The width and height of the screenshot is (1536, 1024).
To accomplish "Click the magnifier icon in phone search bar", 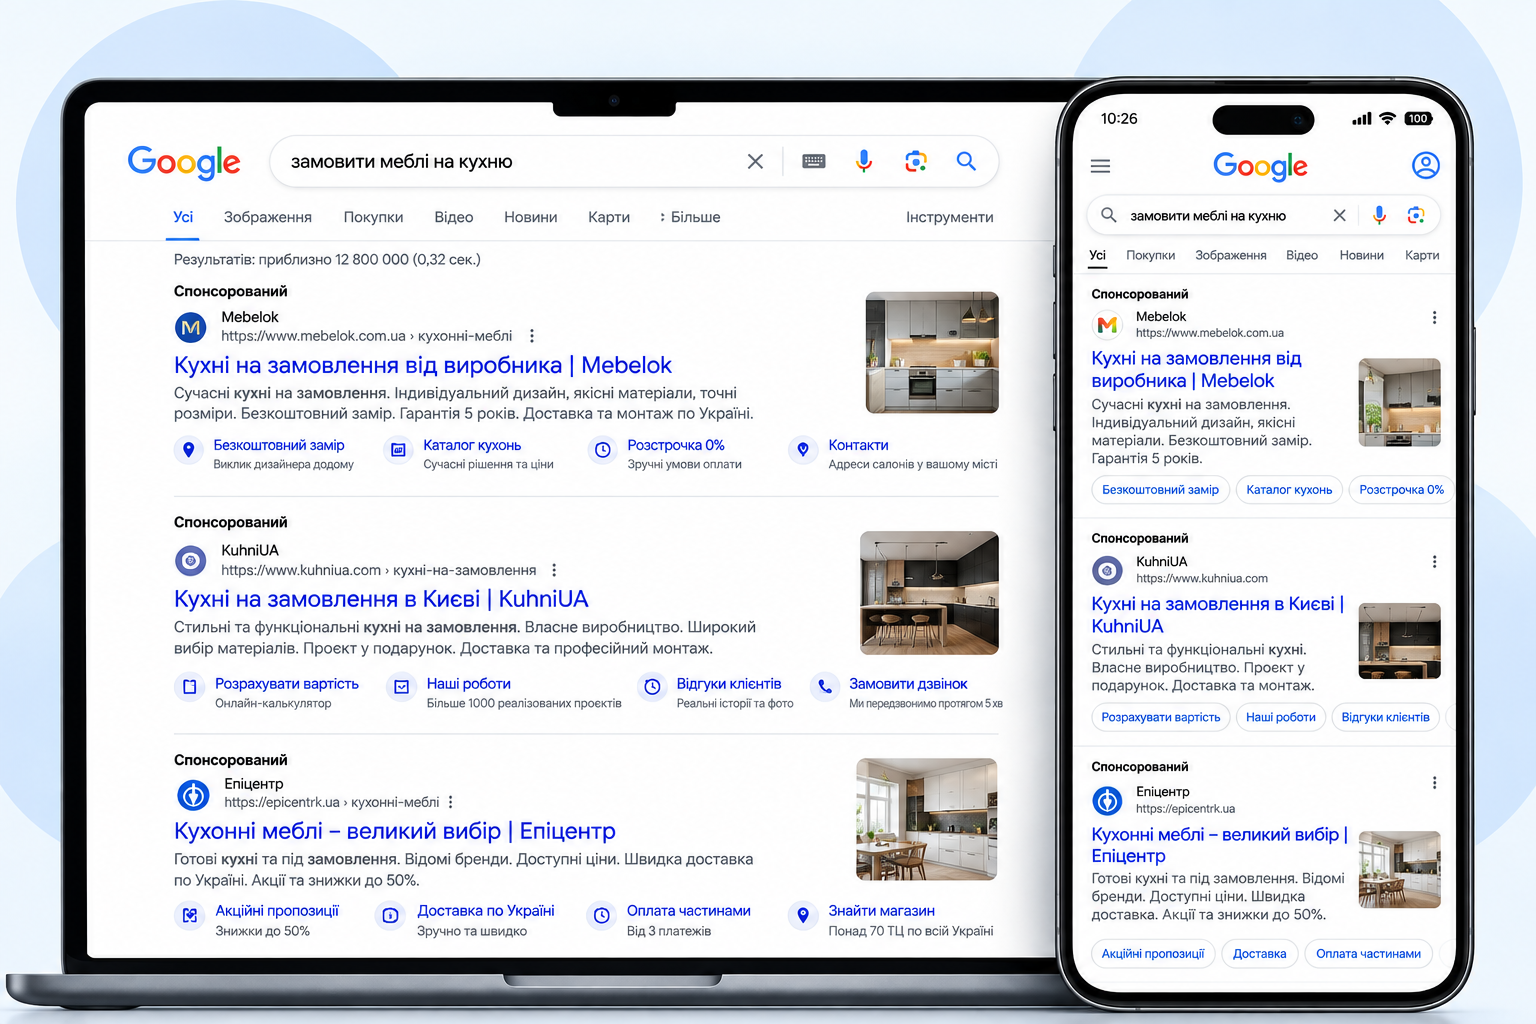I will click(1108, 215).
